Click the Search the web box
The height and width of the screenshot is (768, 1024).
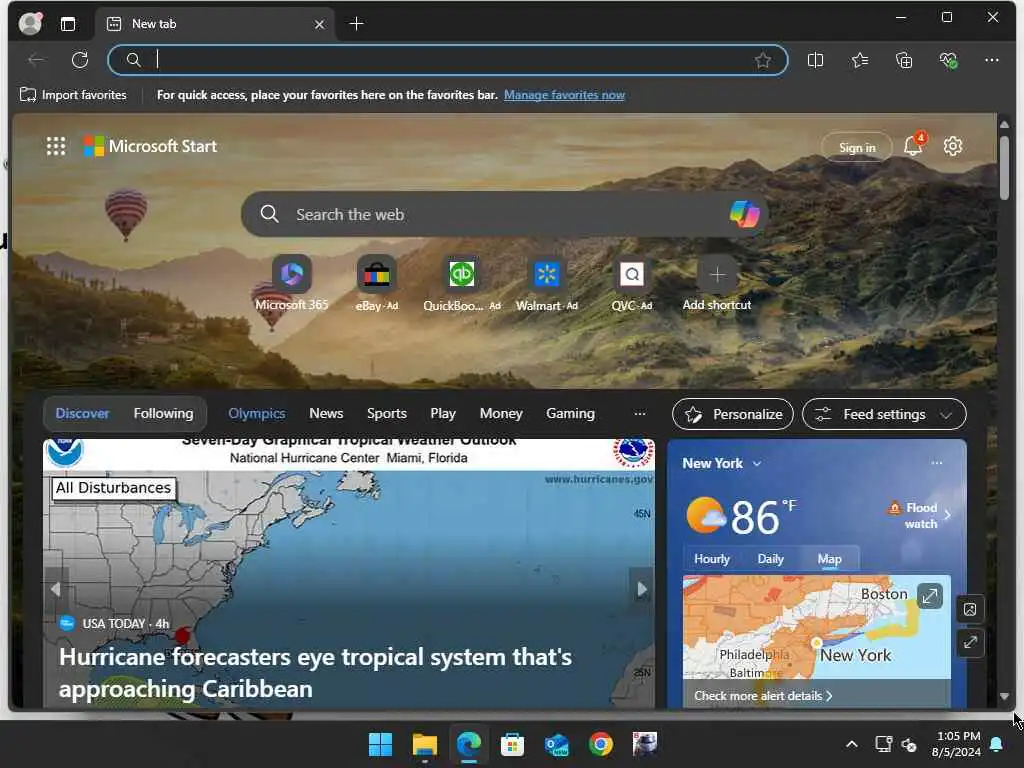(503, 214)
